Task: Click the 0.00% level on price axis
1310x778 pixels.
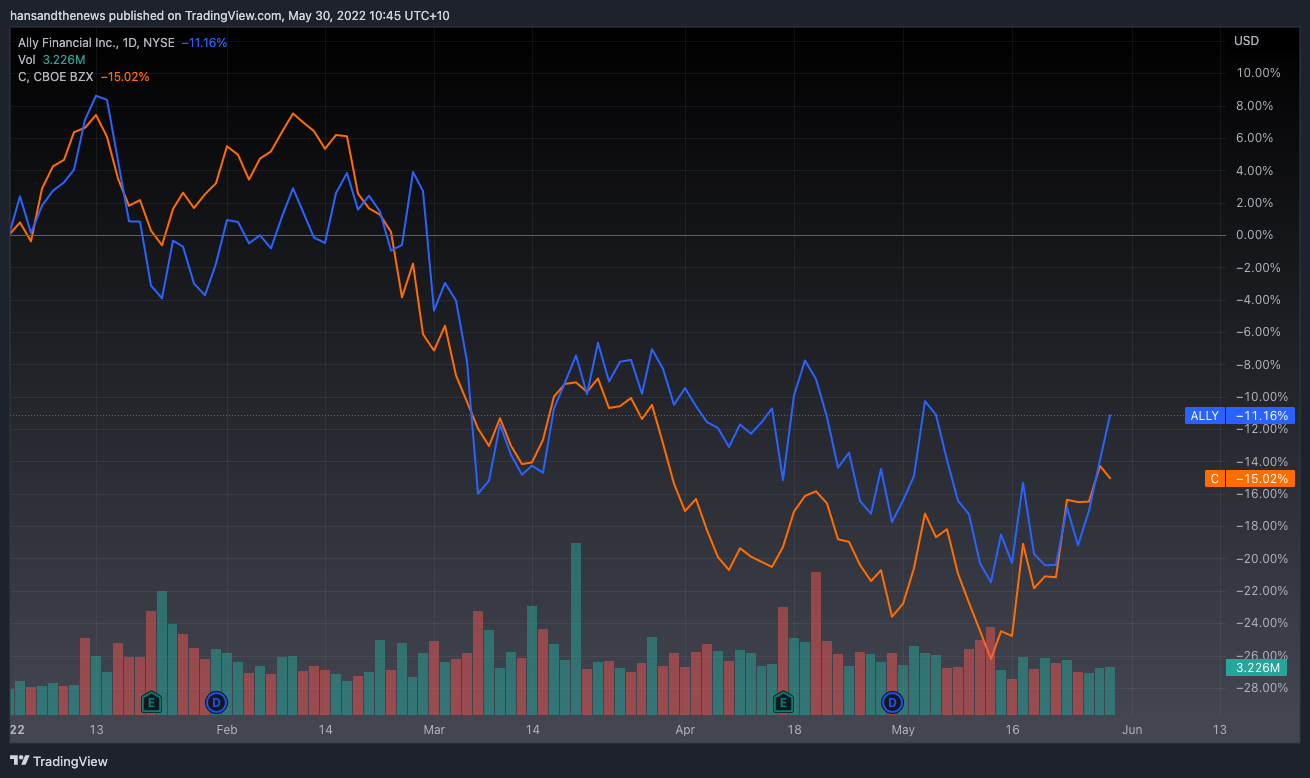Action: [1258, 235]
